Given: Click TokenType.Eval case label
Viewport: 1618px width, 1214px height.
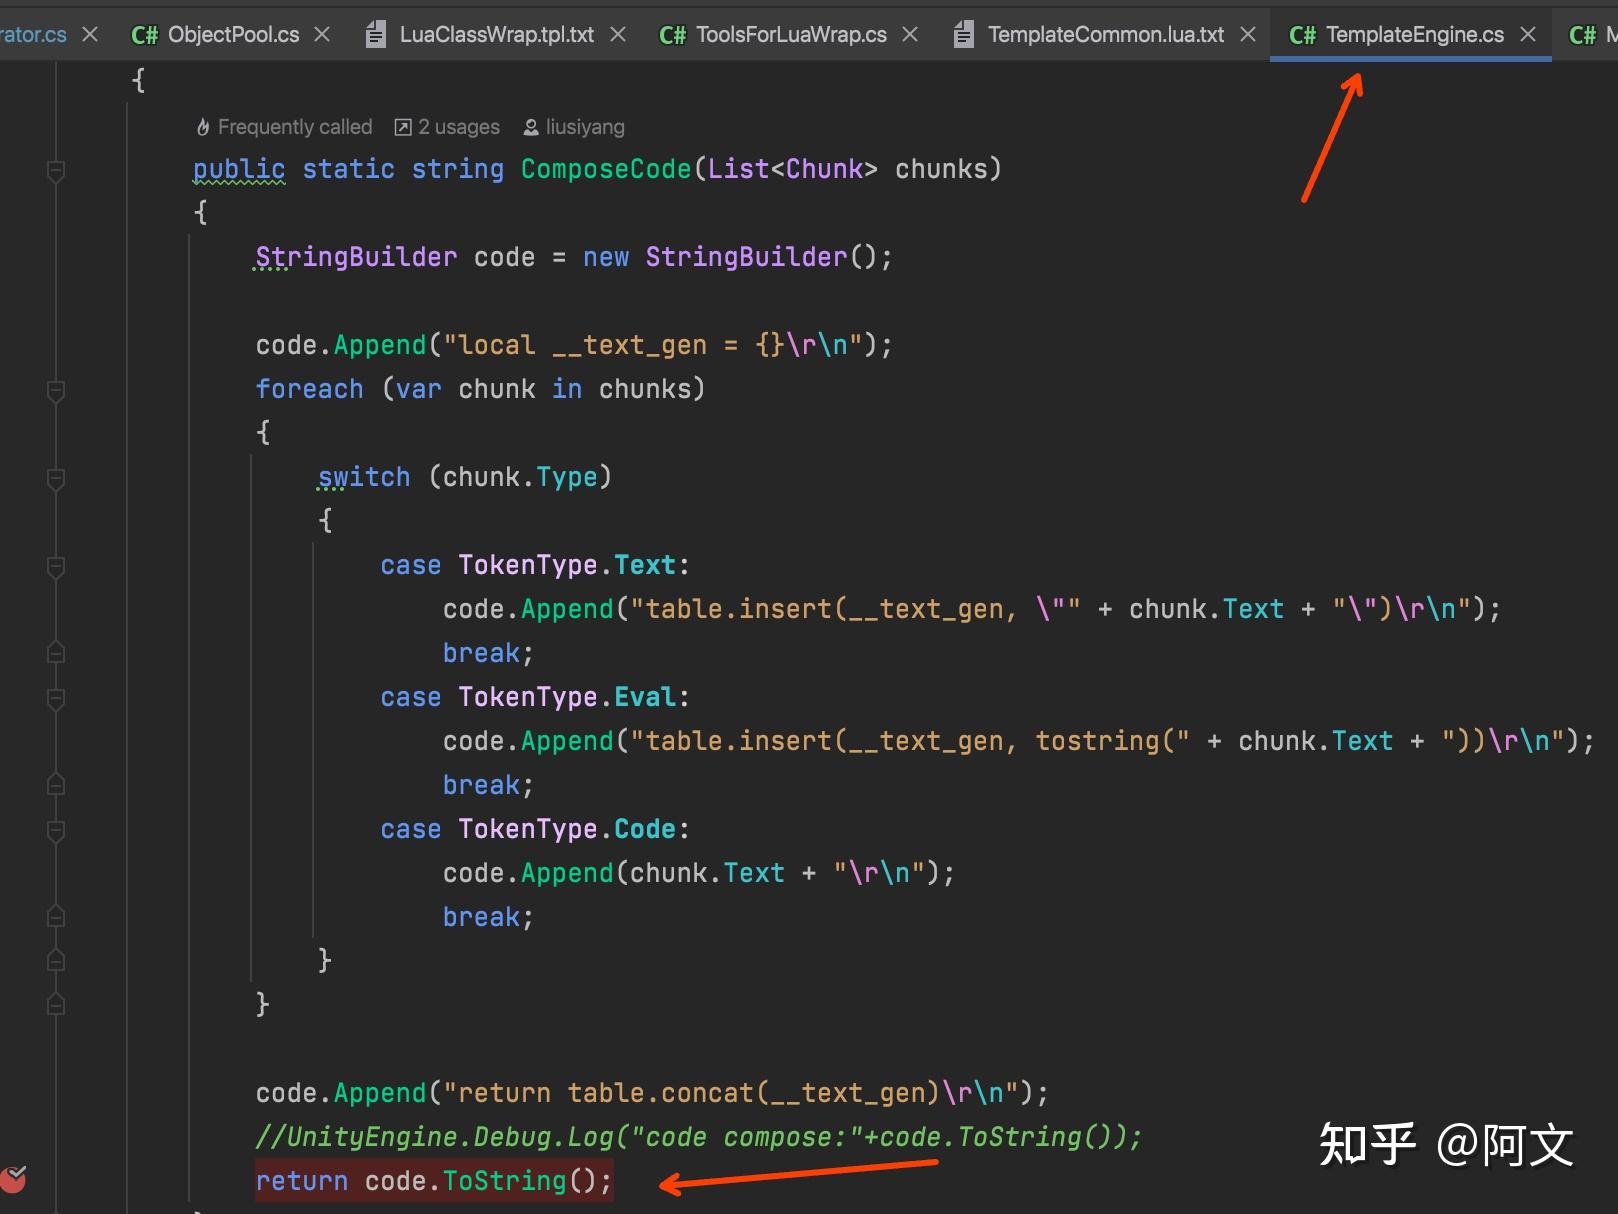Looking at the screenshot, I should pyautogui.click(x=566, y=697).
